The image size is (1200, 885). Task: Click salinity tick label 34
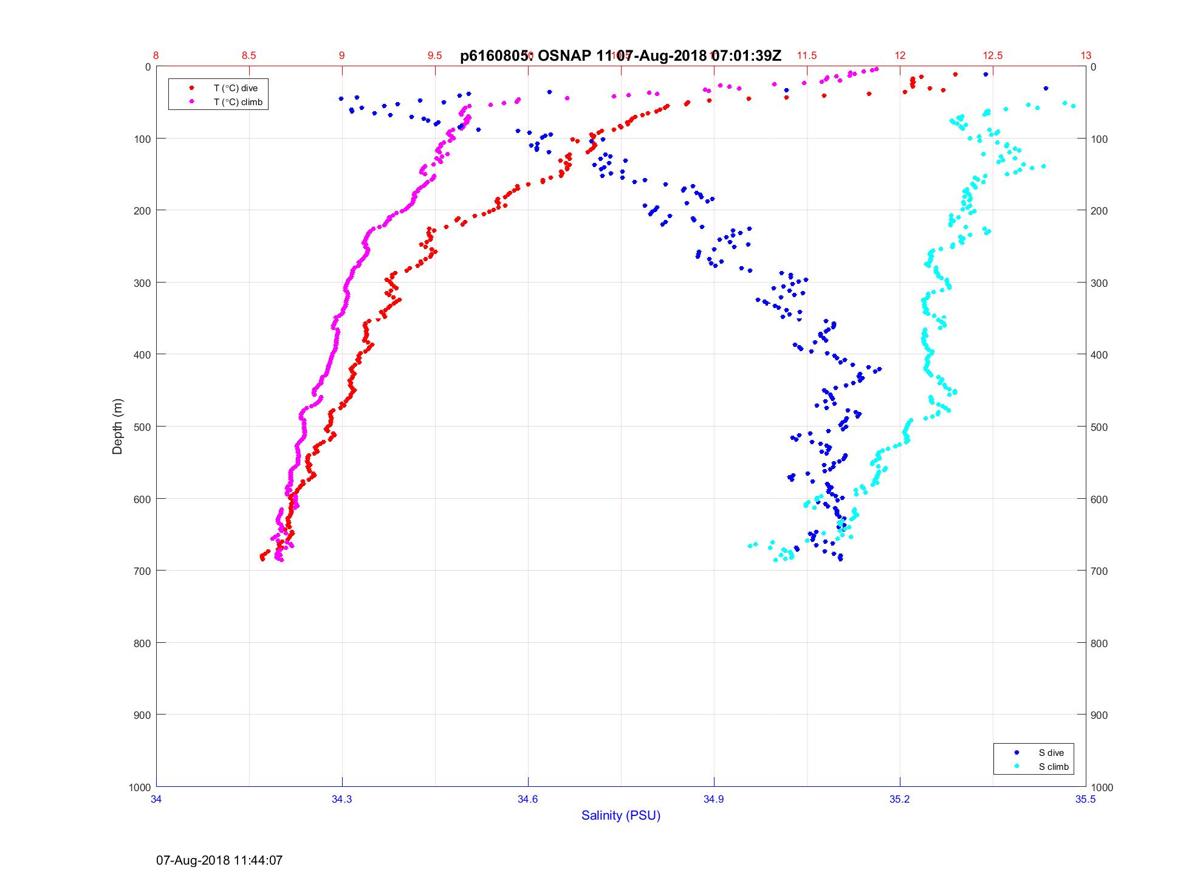click(x=157, y=799)
